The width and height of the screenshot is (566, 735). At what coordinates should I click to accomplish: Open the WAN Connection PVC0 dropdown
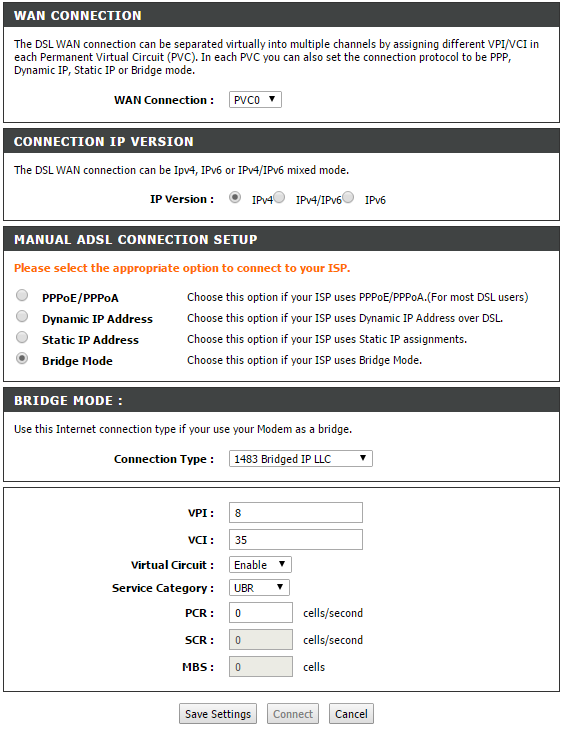255,100
